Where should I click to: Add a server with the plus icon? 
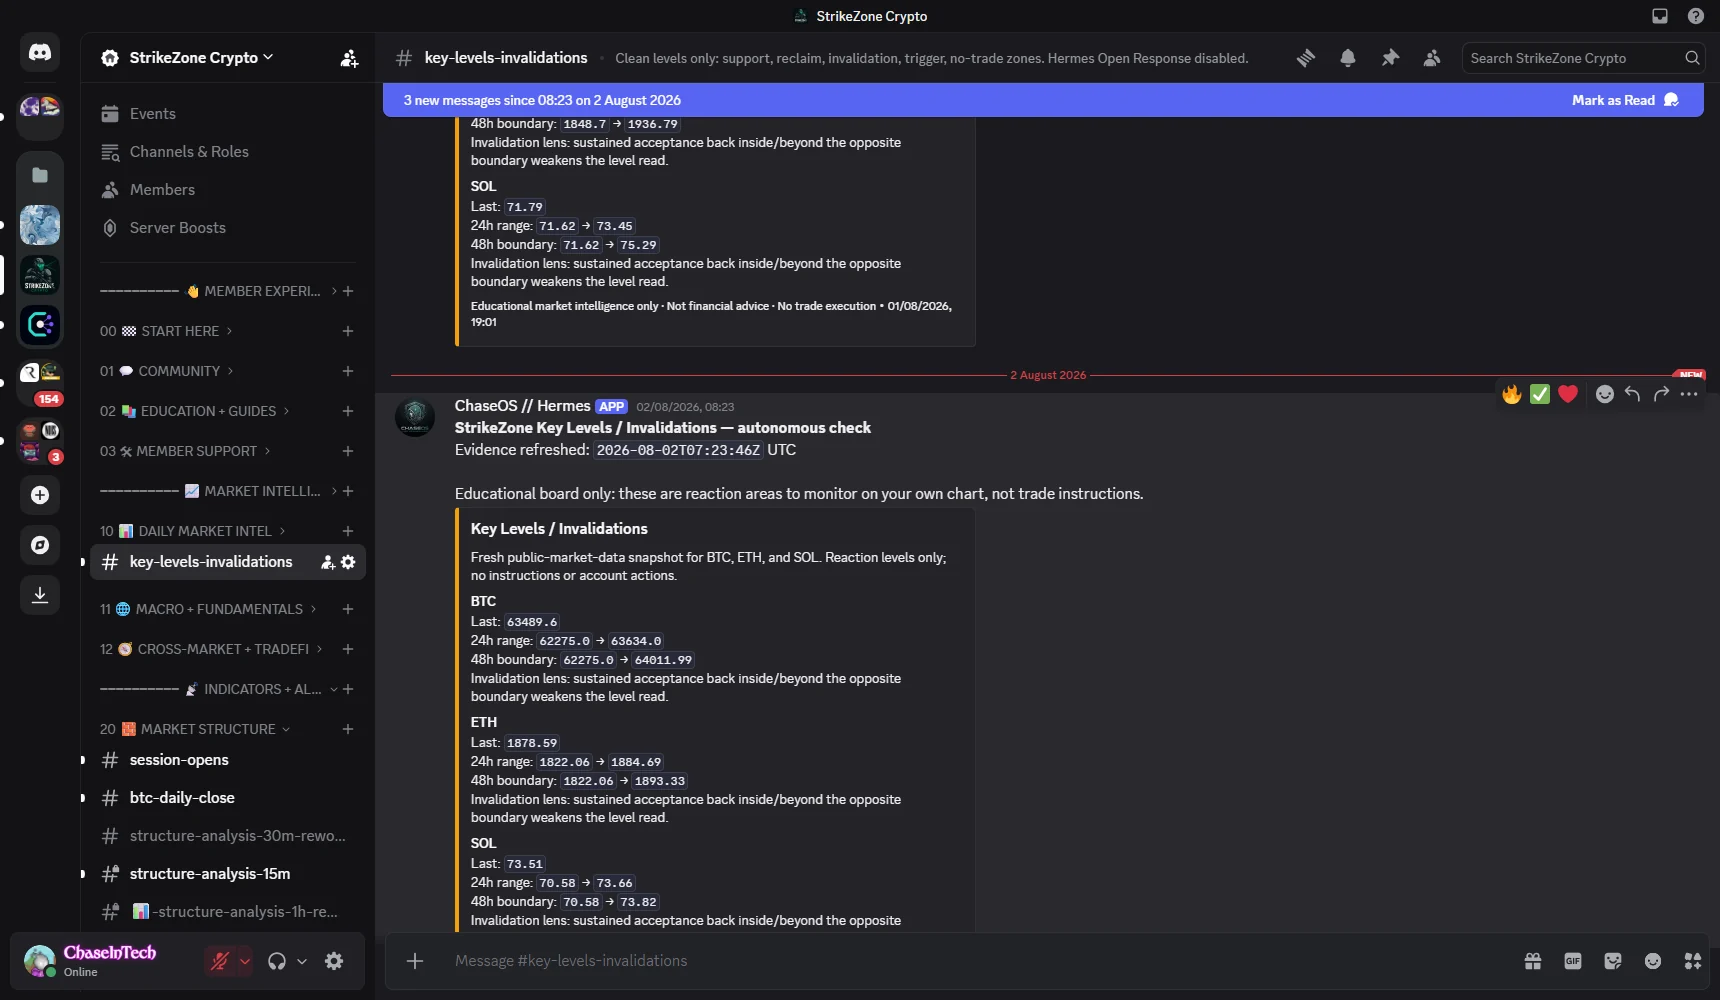(x=40, y=495)
